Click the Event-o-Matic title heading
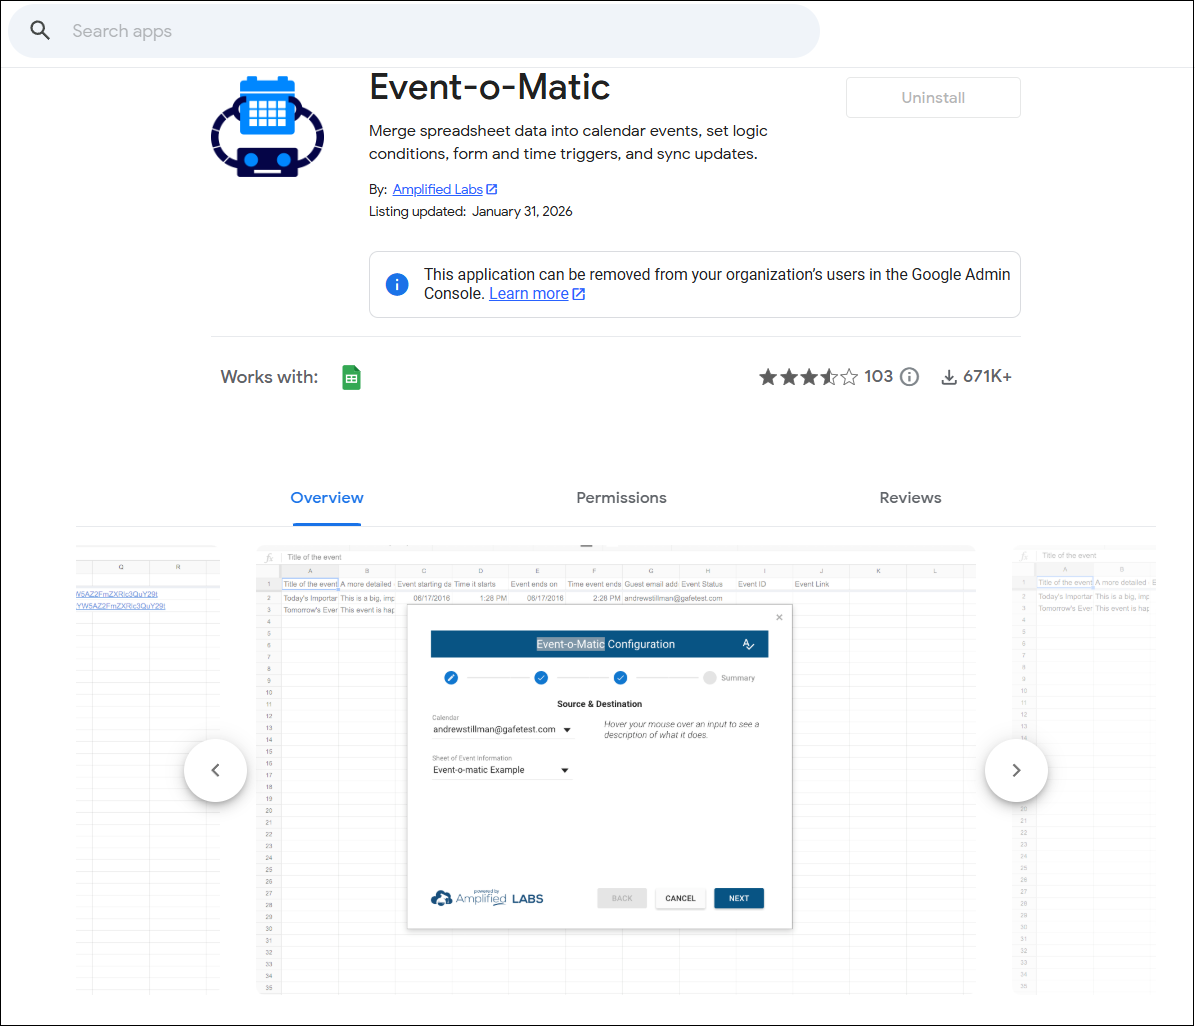This screenshot has height=1029, width=1195. click(x=489, y=87)
